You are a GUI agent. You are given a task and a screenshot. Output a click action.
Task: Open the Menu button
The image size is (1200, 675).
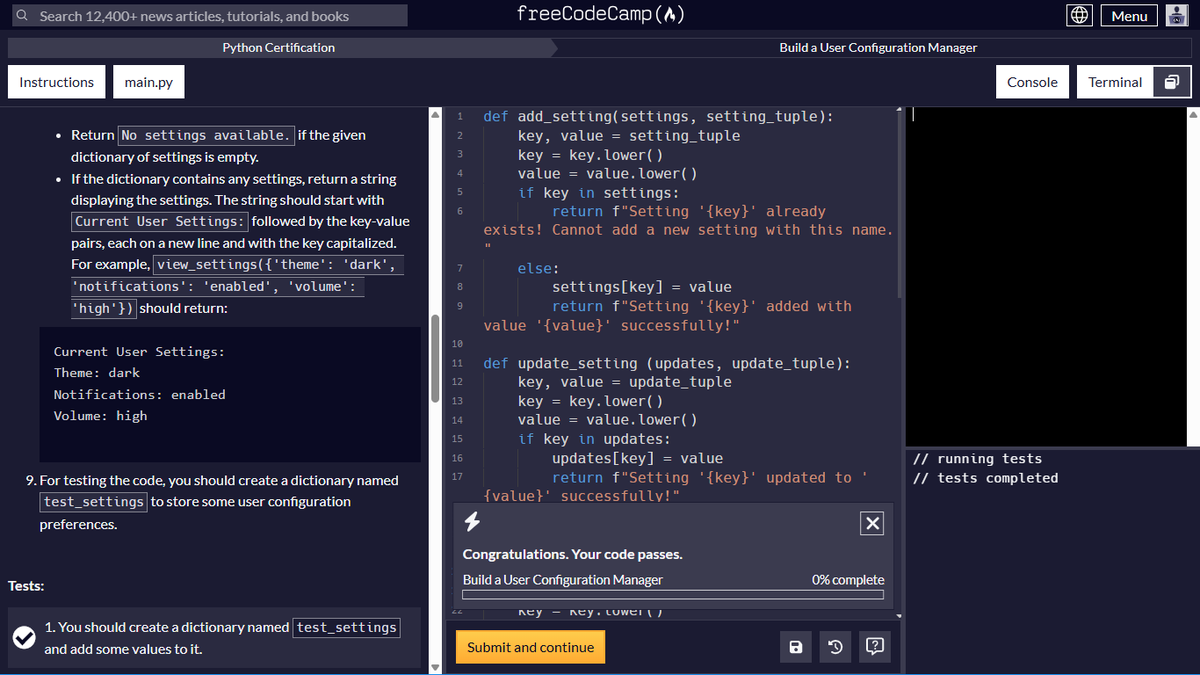click(x=1129, y=15)
